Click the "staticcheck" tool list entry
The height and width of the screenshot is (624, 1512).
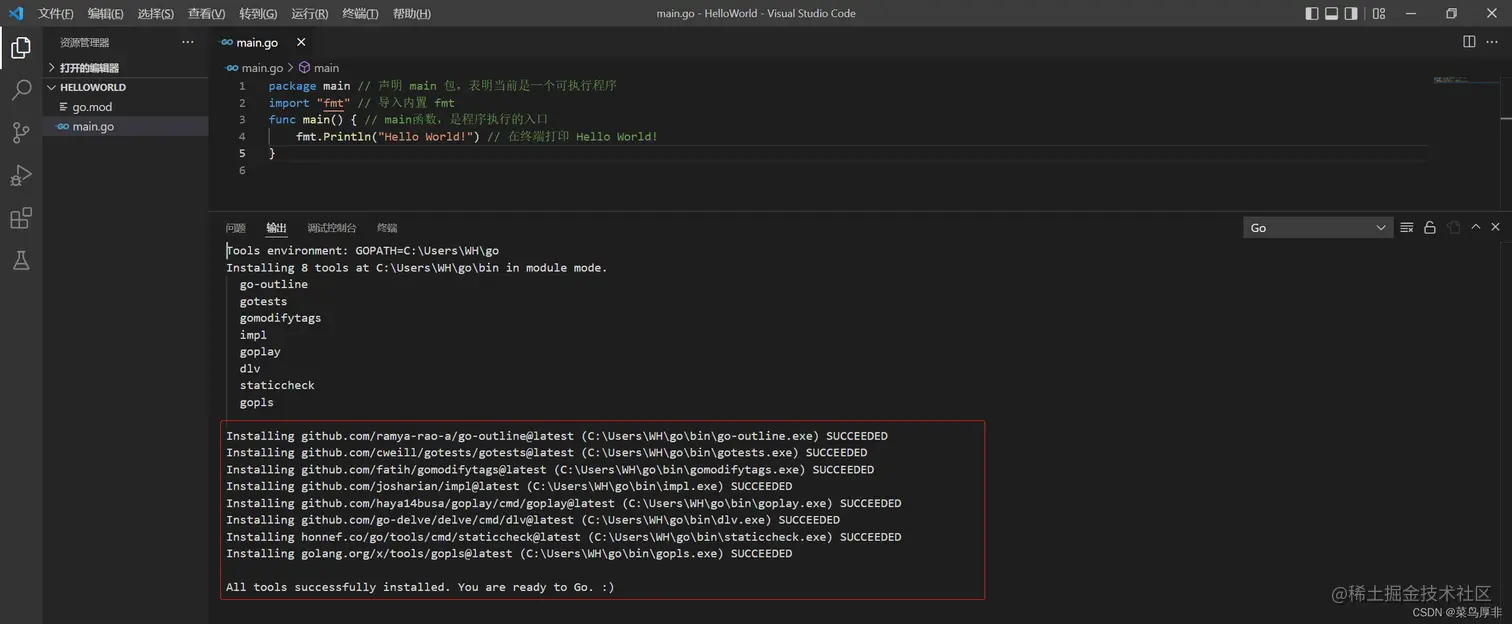[x=277, y=385]
